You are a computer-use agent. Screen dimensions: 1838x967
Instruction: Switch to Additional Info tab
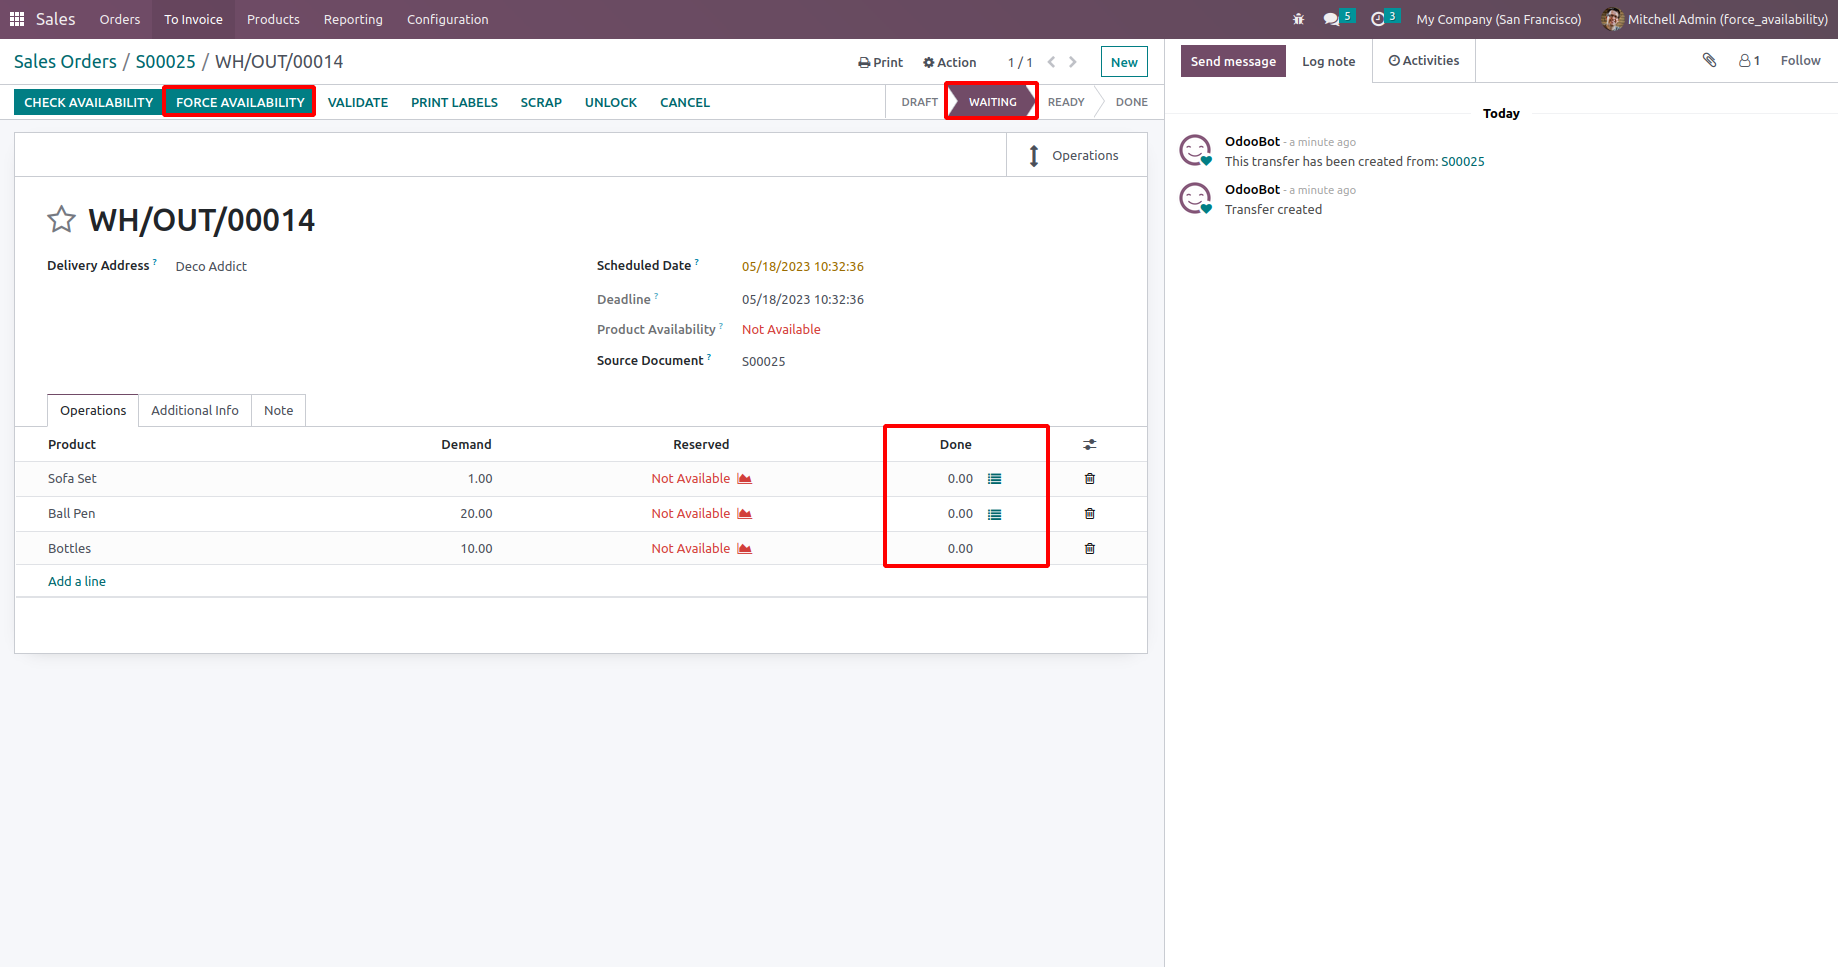pyautogui.click(x=195, y=410)
